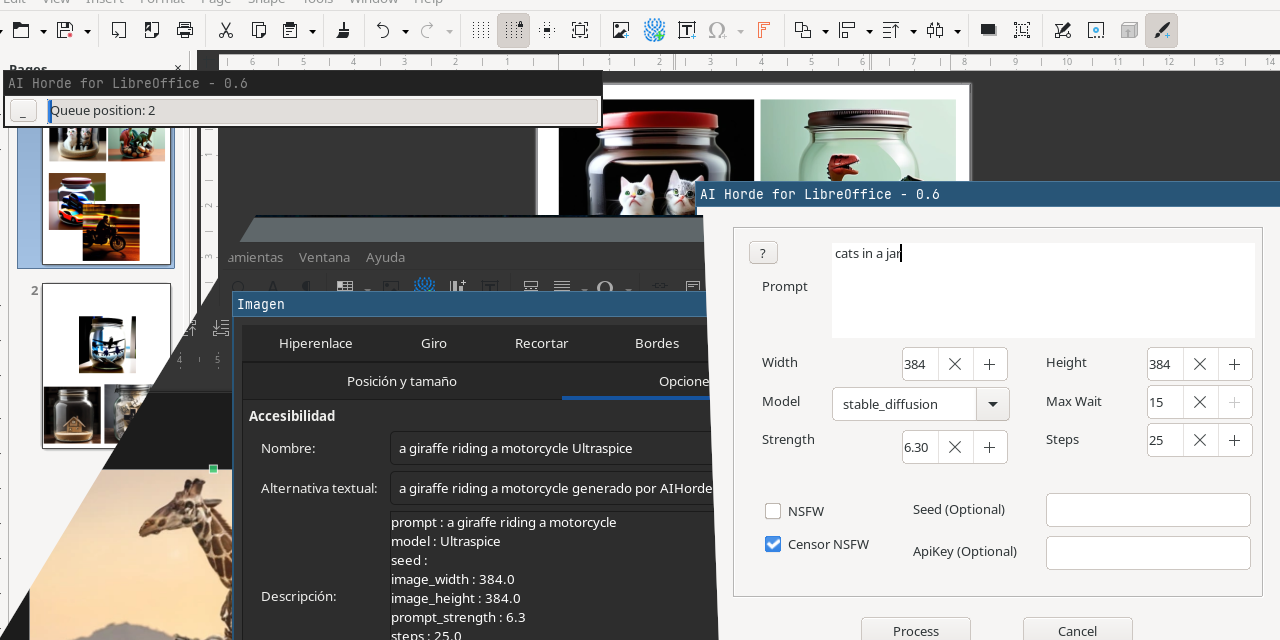Toggle the Shadow icon in toolbar
This screenshot has height=640, width=1280.
(988, 30)
